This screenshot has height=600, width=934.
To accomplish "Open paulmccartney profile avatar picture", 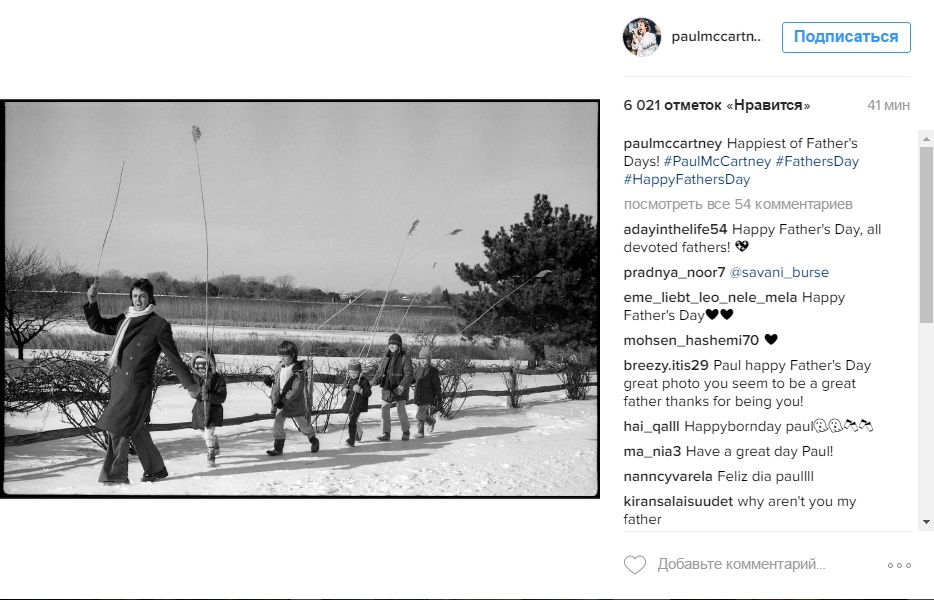I will (x=642, y=36).
